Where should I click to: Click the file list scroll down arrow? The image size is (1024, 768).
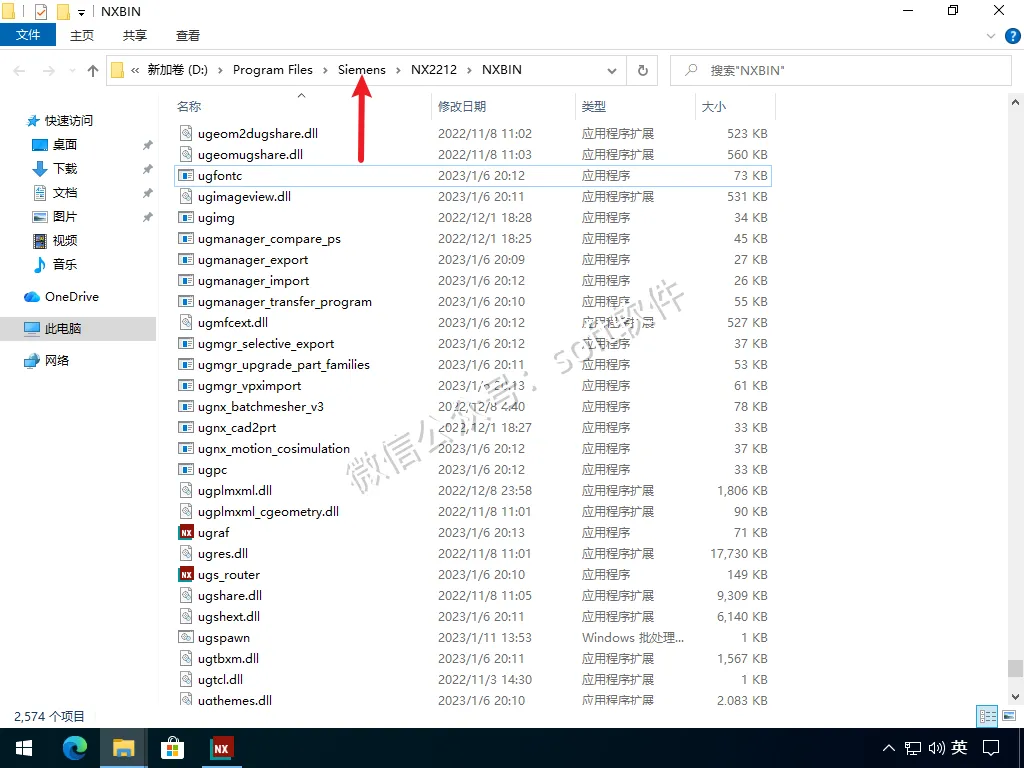1015,696
